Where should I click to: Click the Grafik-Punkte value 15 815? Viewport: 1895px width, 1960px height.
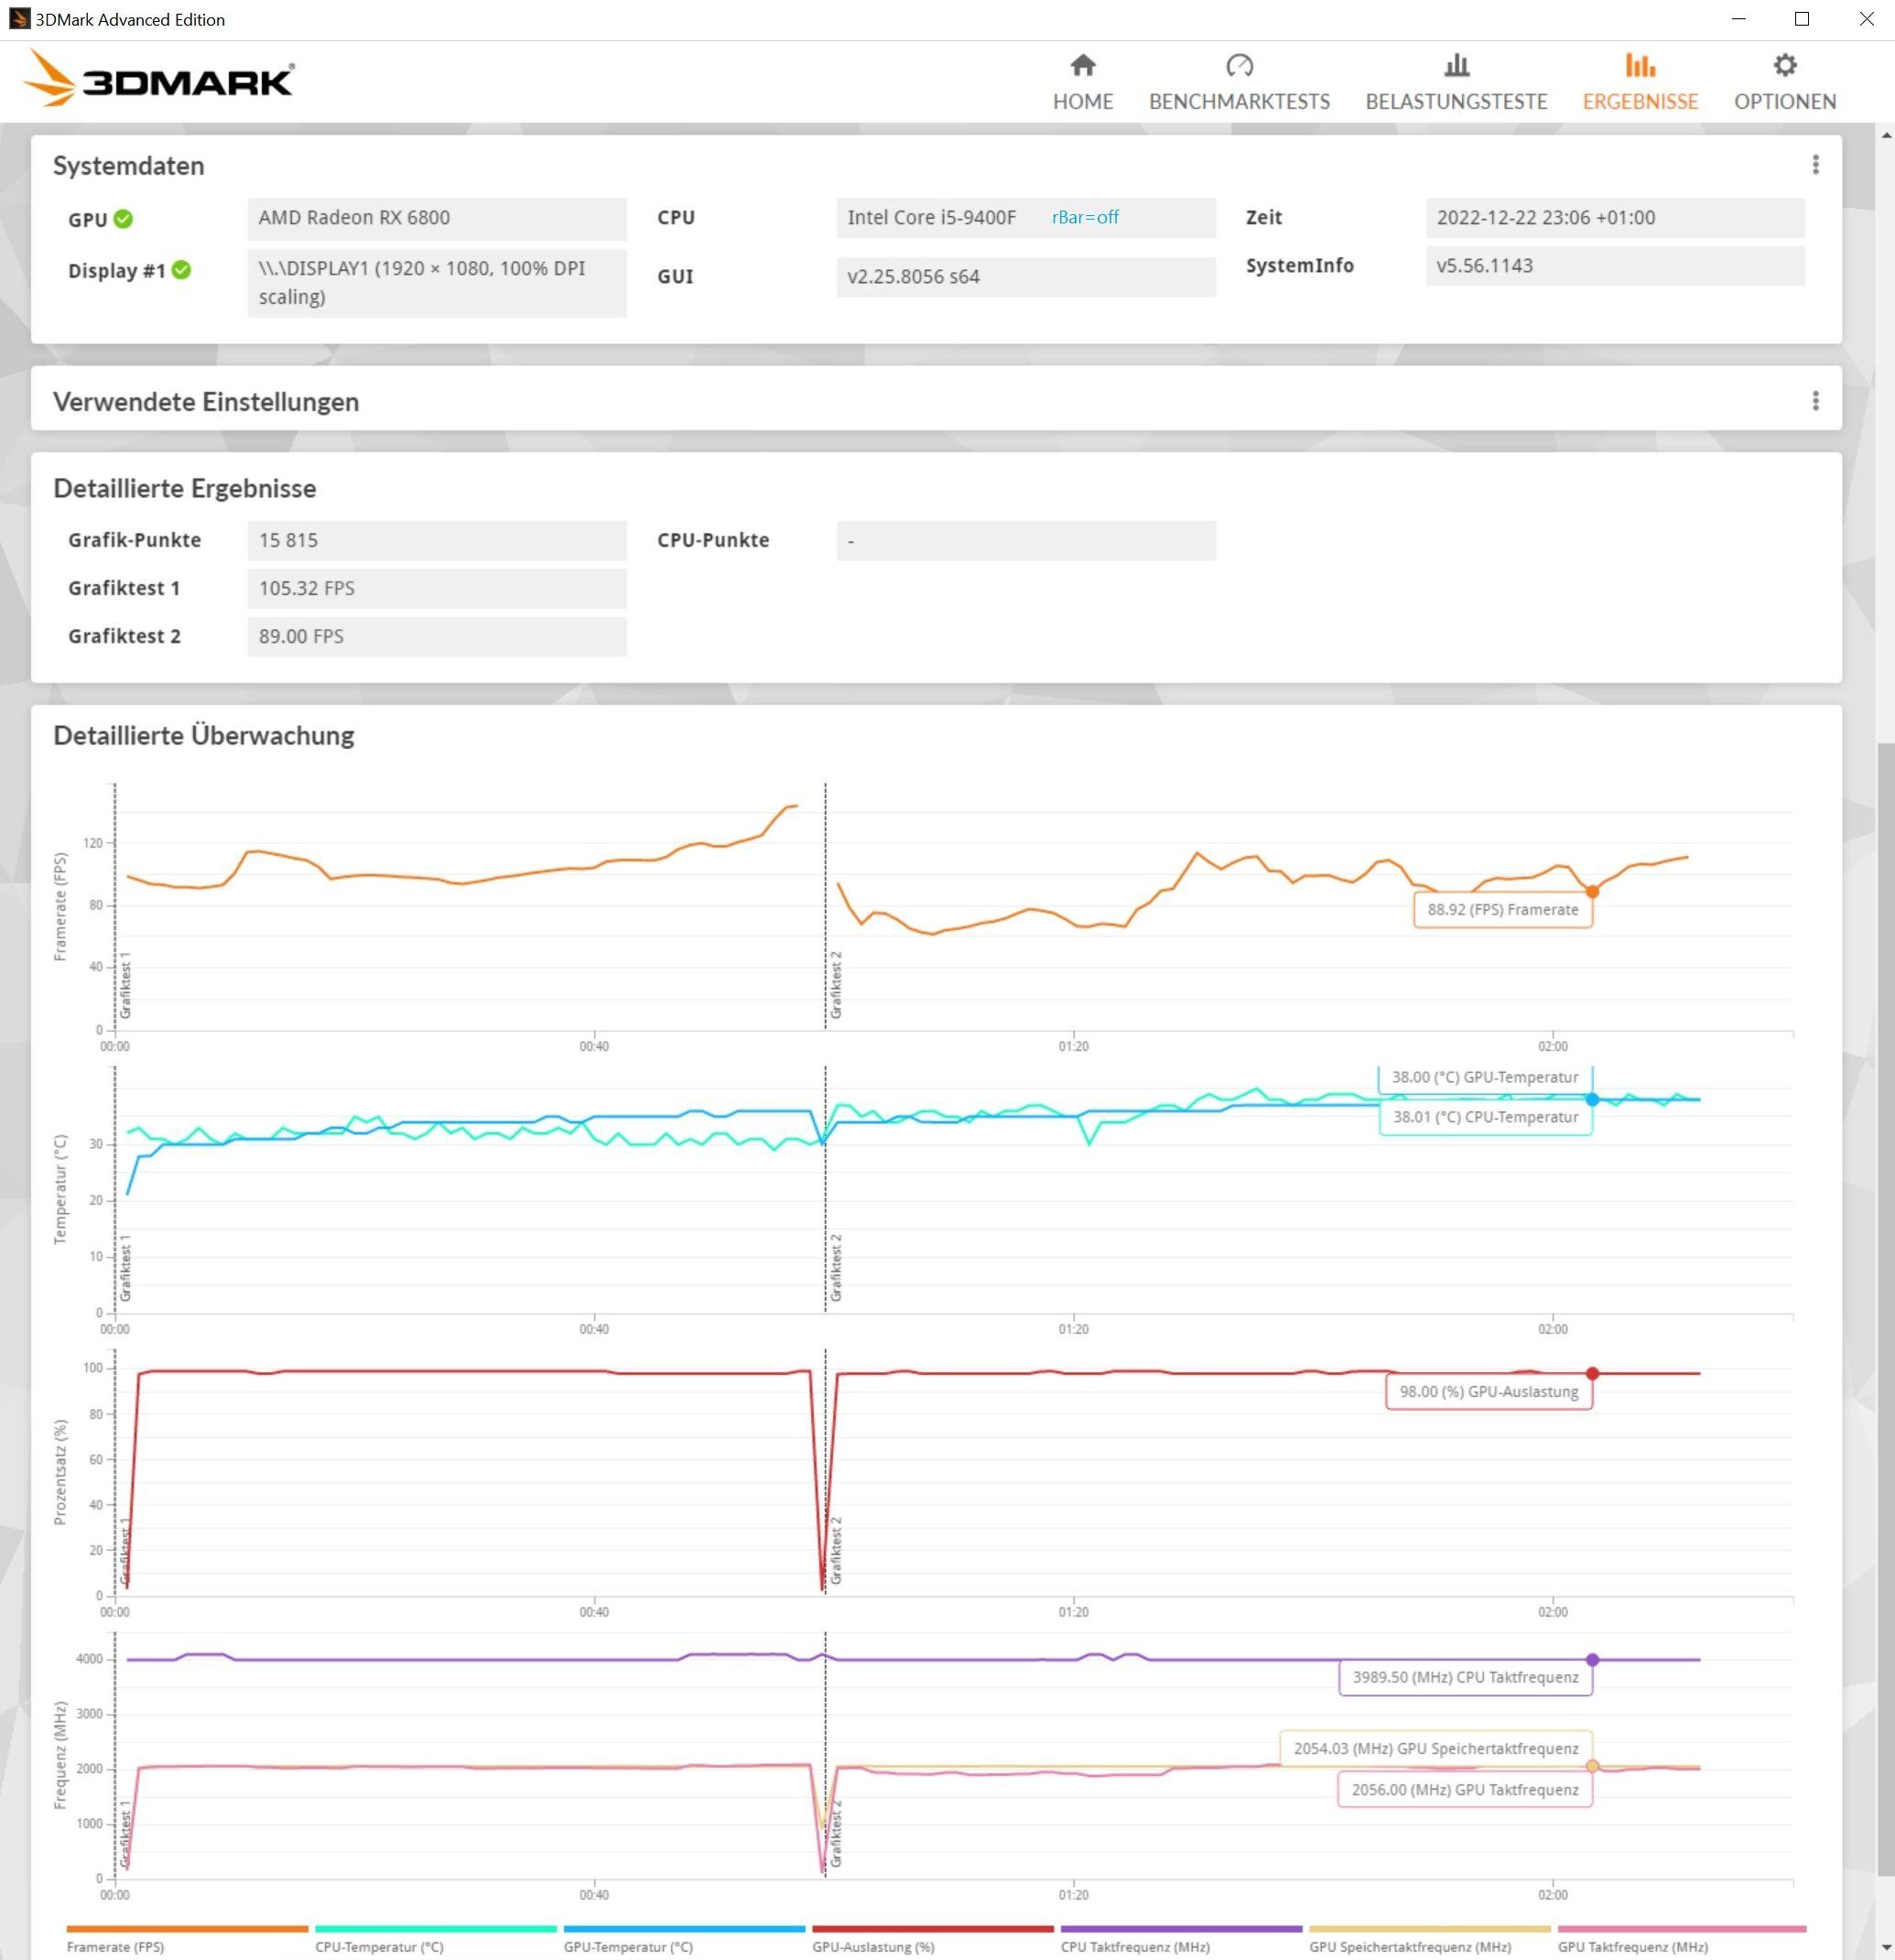coord(437,541)
